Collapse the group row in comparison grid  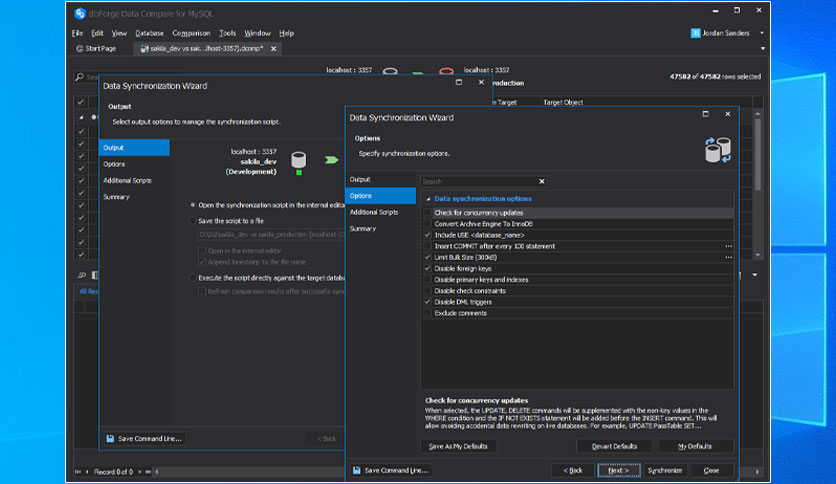click(x=81, y=117)
